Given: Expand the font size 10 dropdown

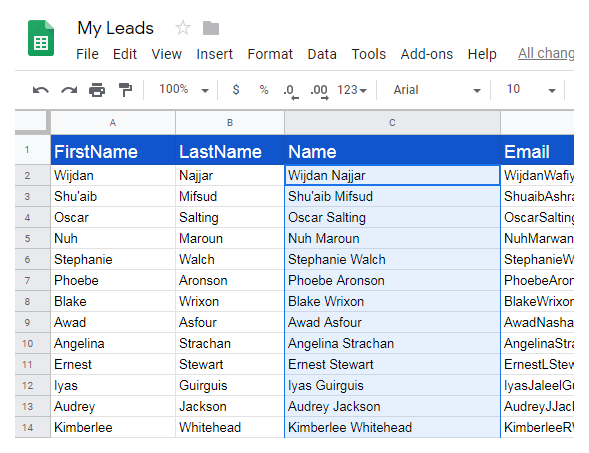Looking at the screenshot, I should click(531, 89).
